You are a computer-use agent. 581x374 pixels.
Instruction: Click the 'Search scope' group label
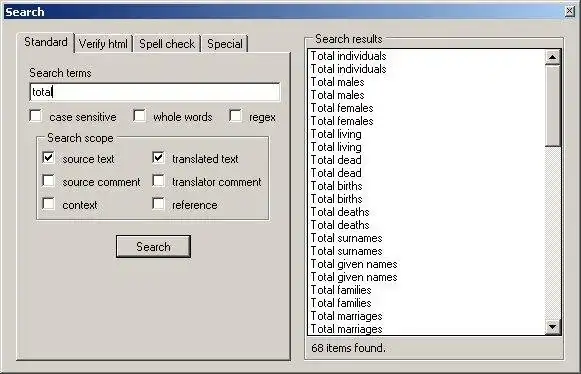[80, 138]
